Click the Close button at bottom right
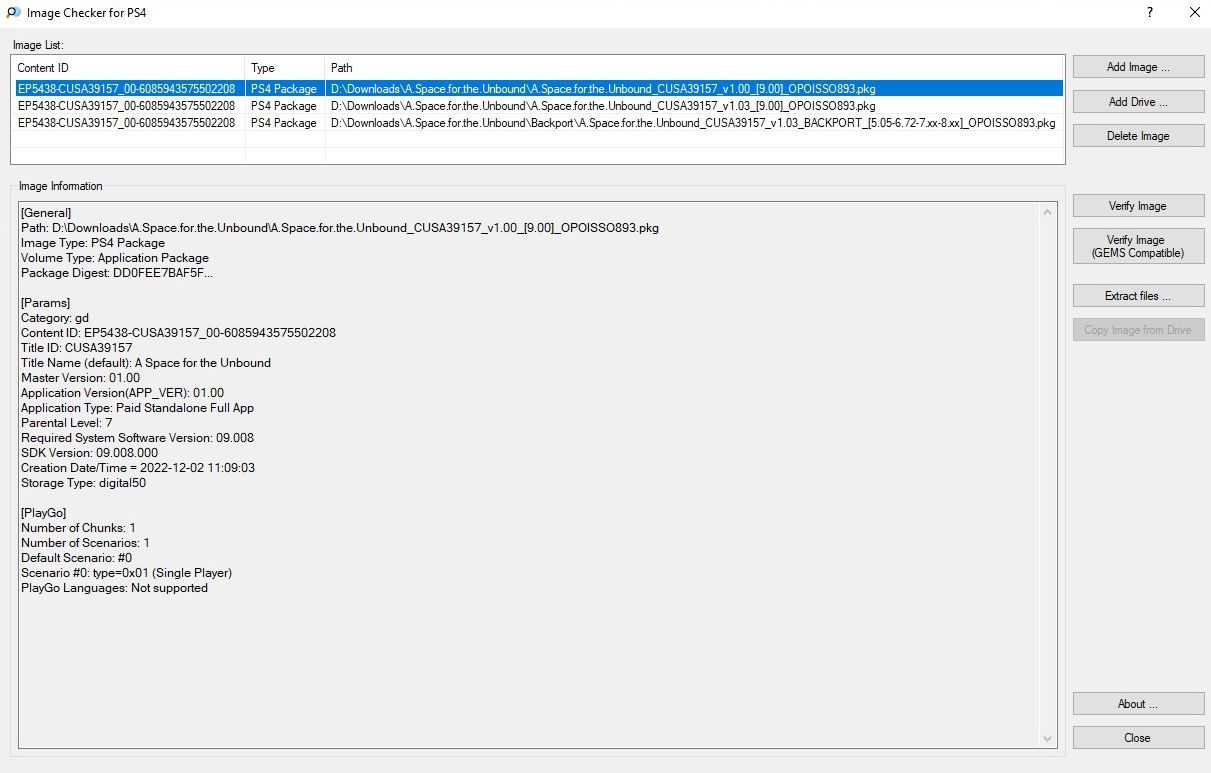The height and width of the screenshot is (773, 1211). coord(1138,738)
